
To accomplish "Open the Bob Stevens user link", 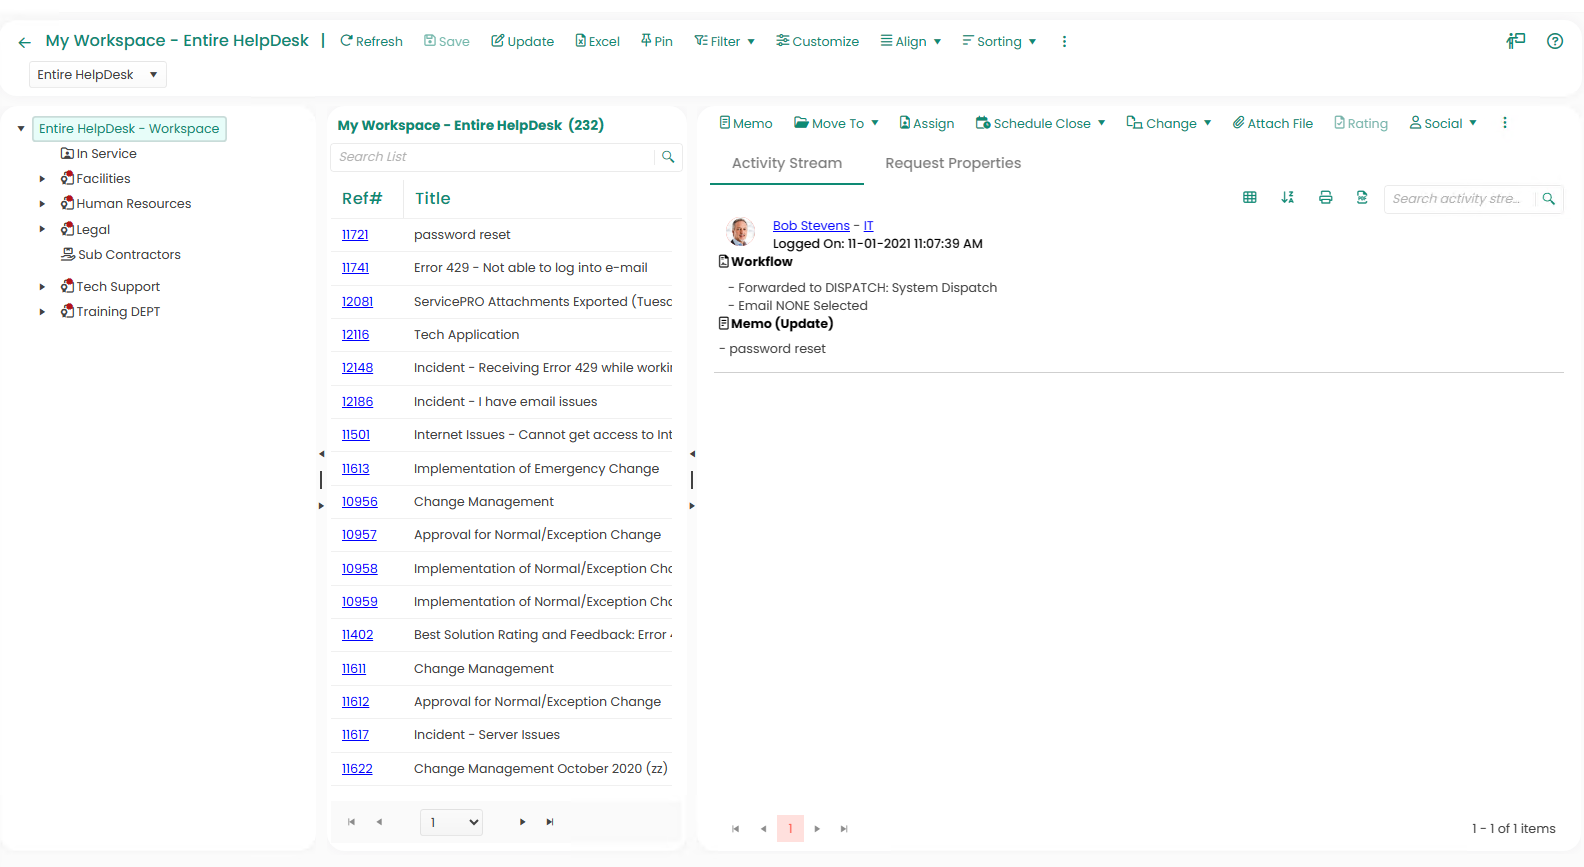I will click(810, 226).
